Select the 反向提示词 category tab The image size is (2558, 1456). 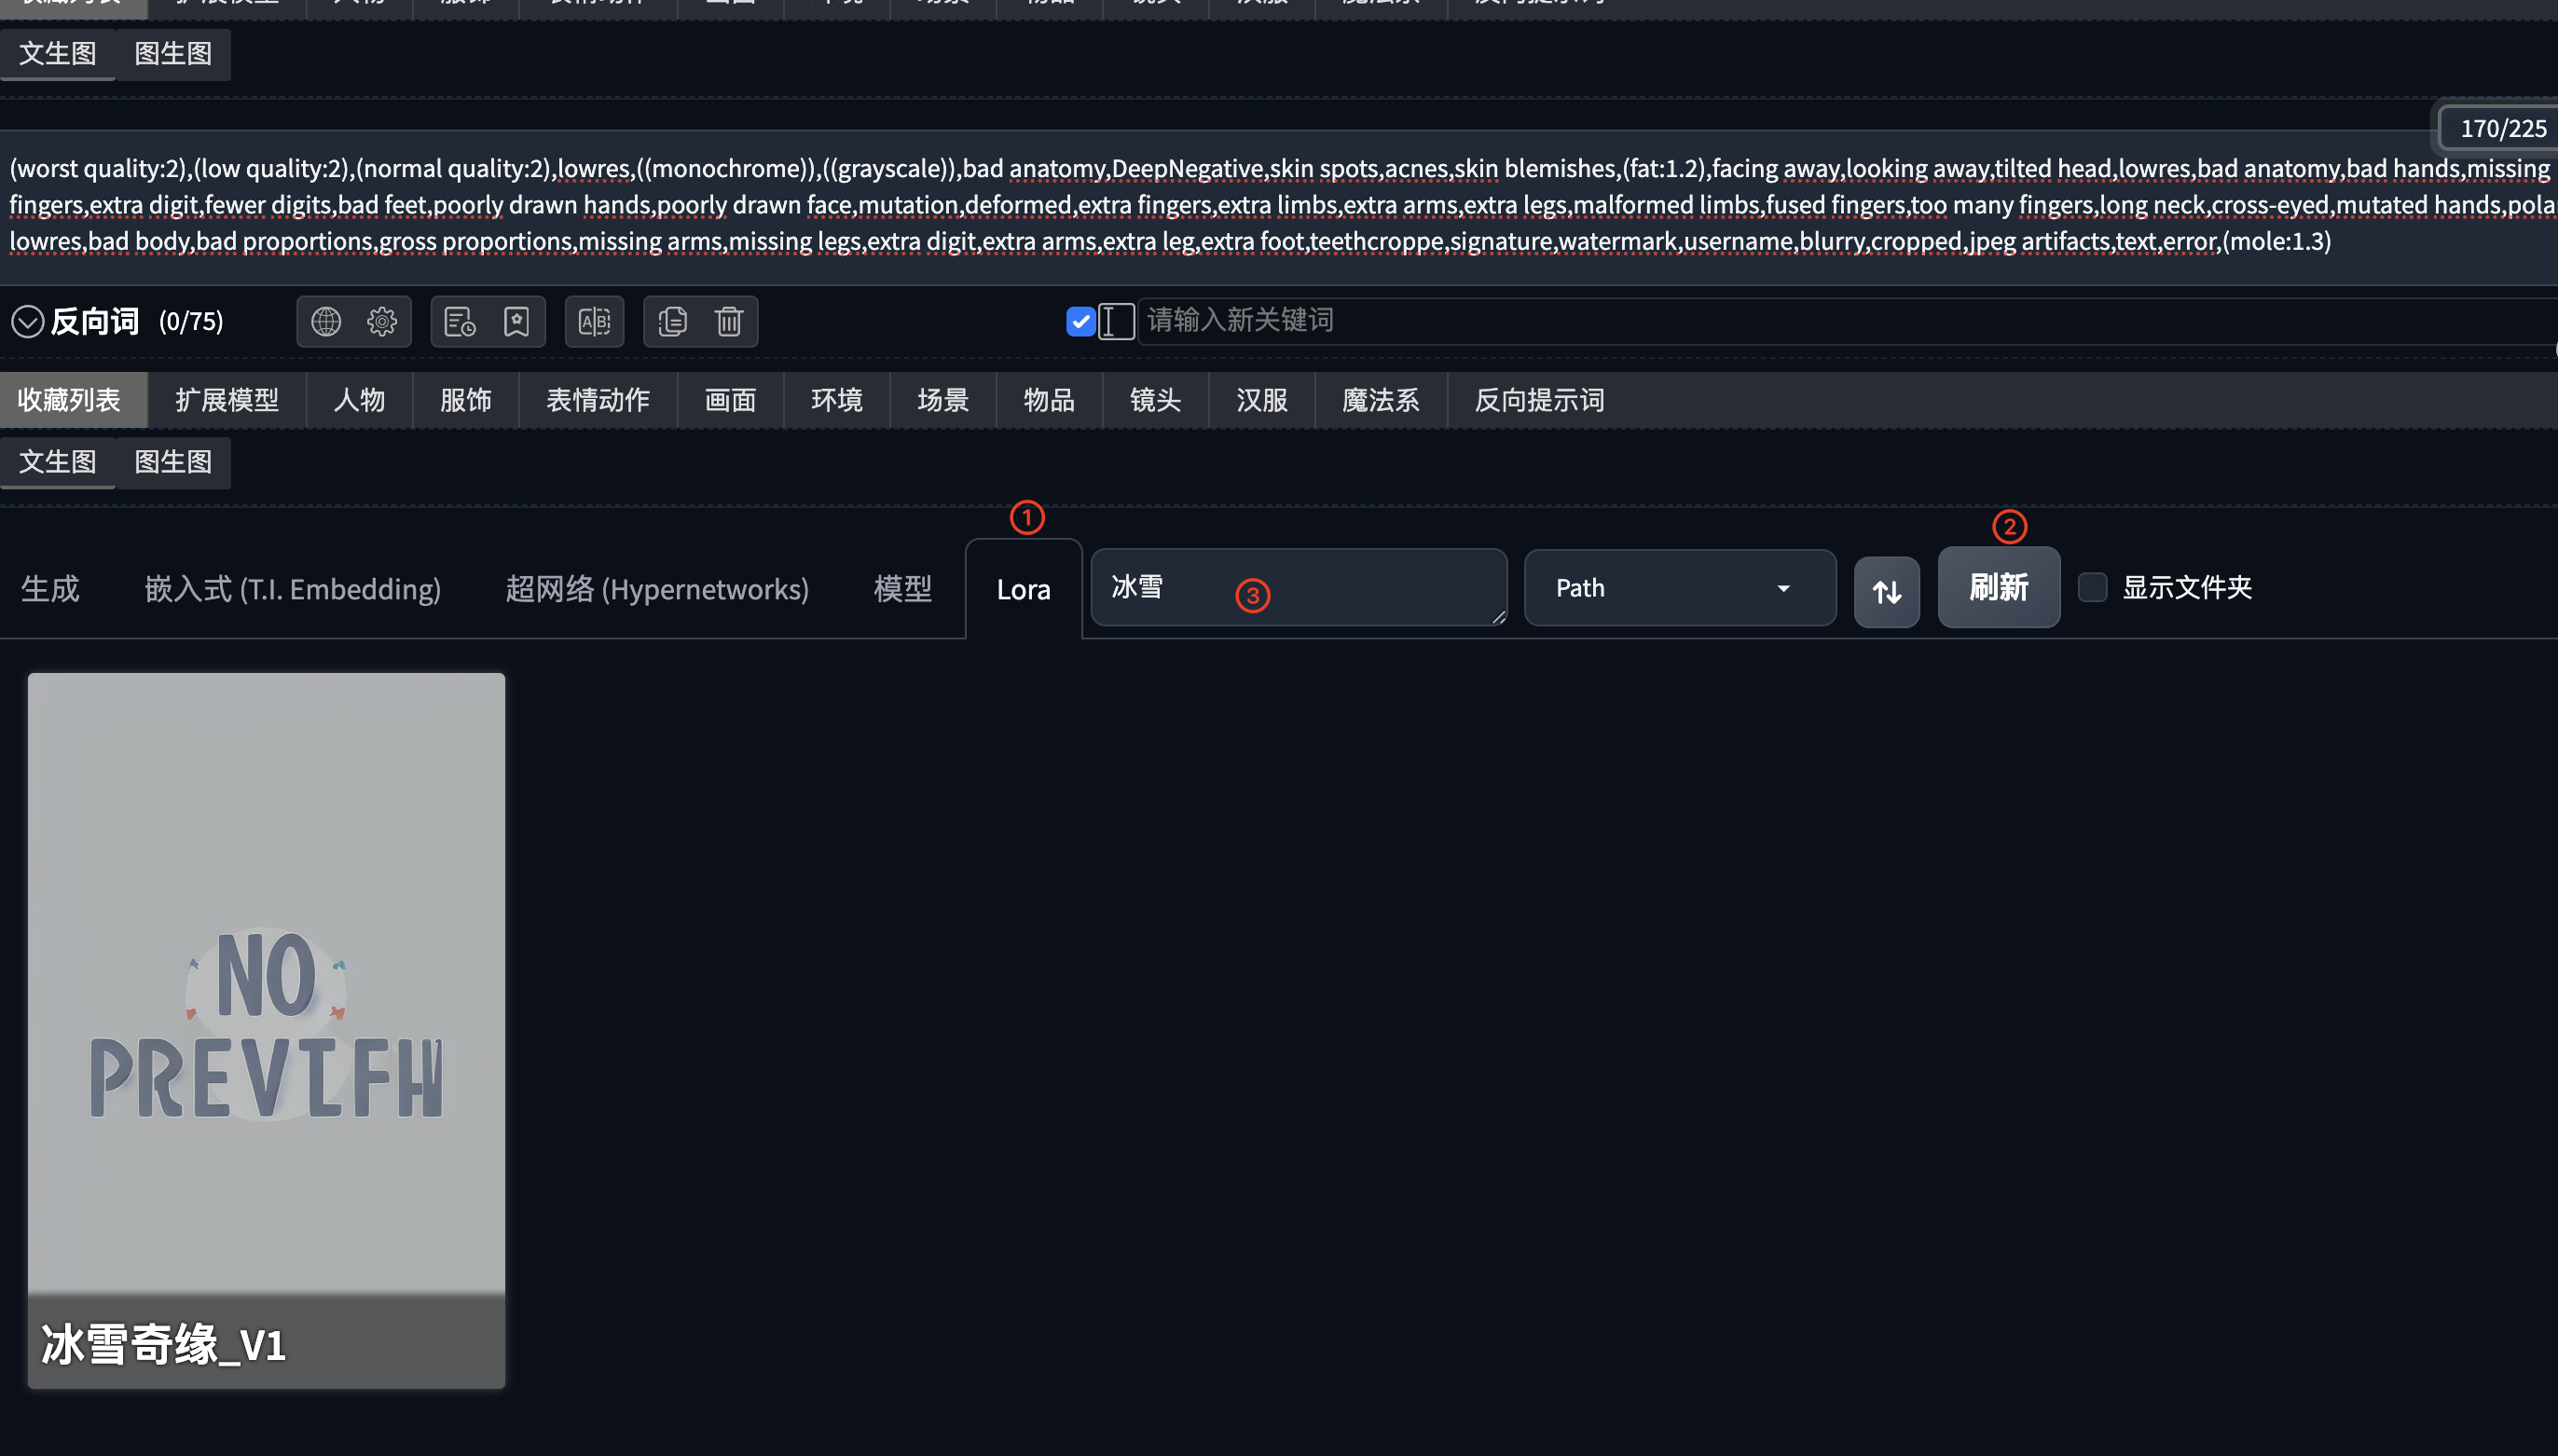point(1538,401)
